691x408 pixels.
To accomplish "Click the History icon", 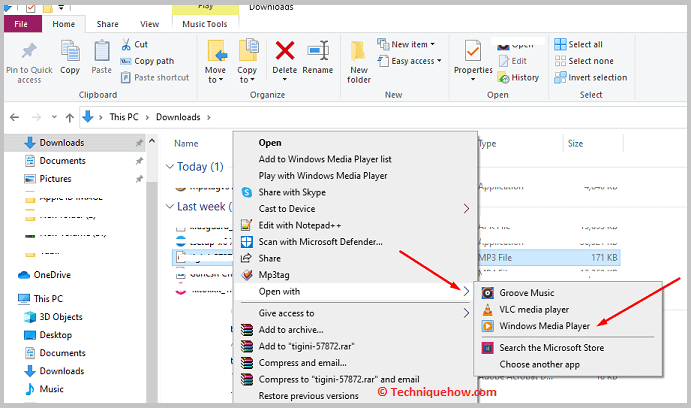I will tap(504, 78).
